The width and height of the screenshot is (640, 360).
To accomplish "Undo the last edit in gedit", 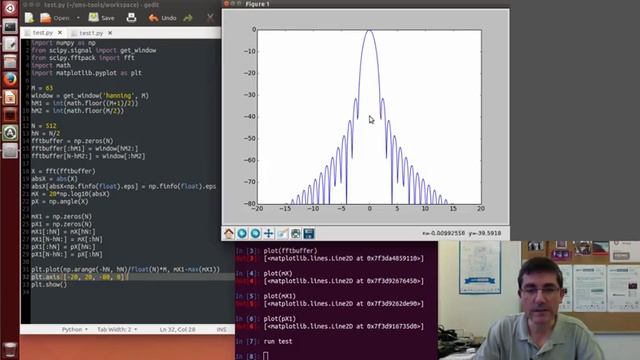I will click(162, 18).
